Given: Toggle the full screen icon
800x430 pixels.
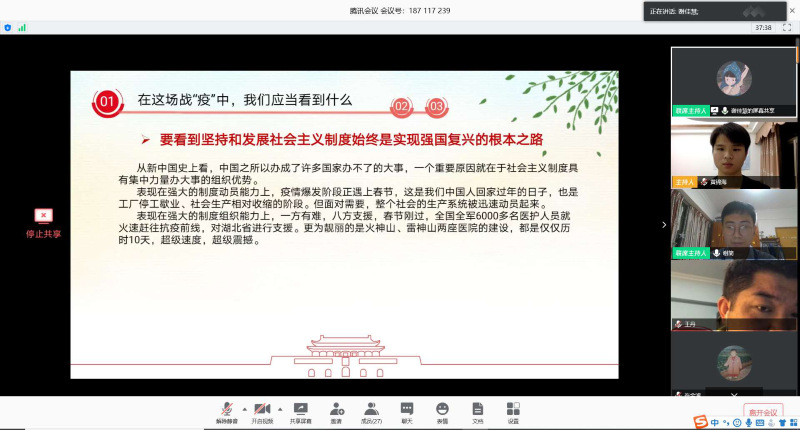Looking at the screenshot, I should 785,27.
